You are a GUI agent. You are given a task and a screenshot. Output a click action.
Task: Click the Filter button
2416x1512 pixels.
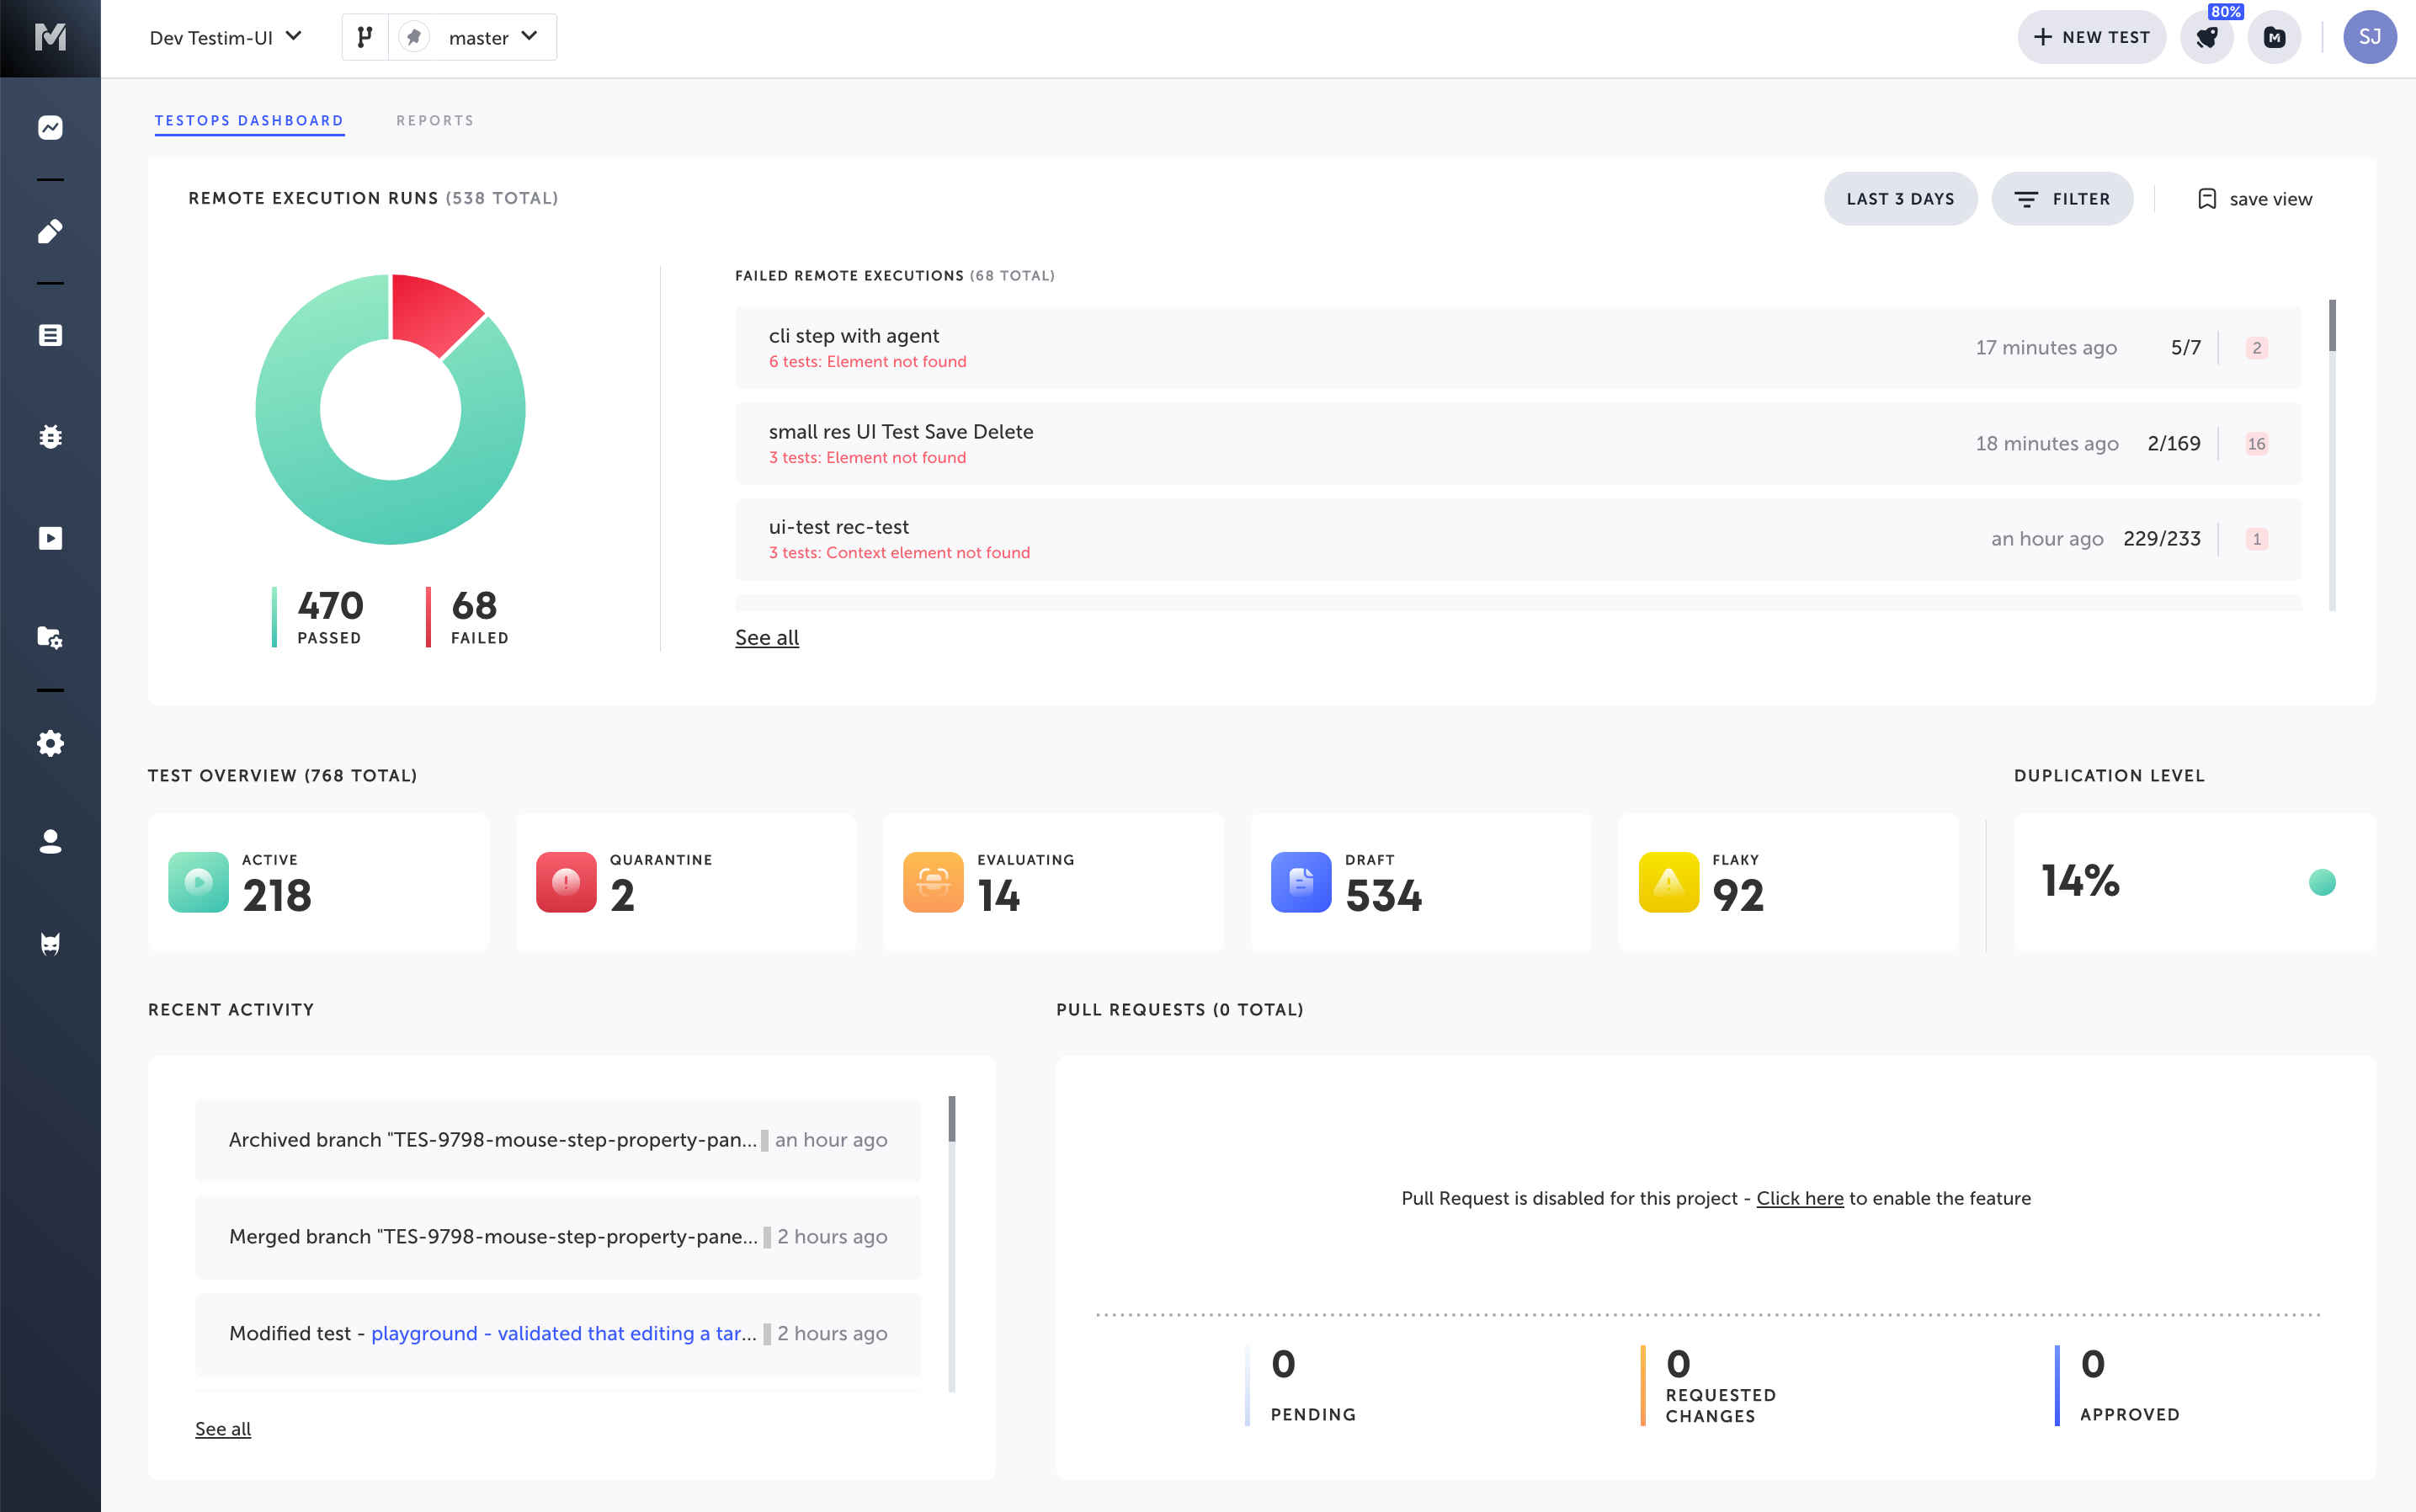[x=2061, y=199]
